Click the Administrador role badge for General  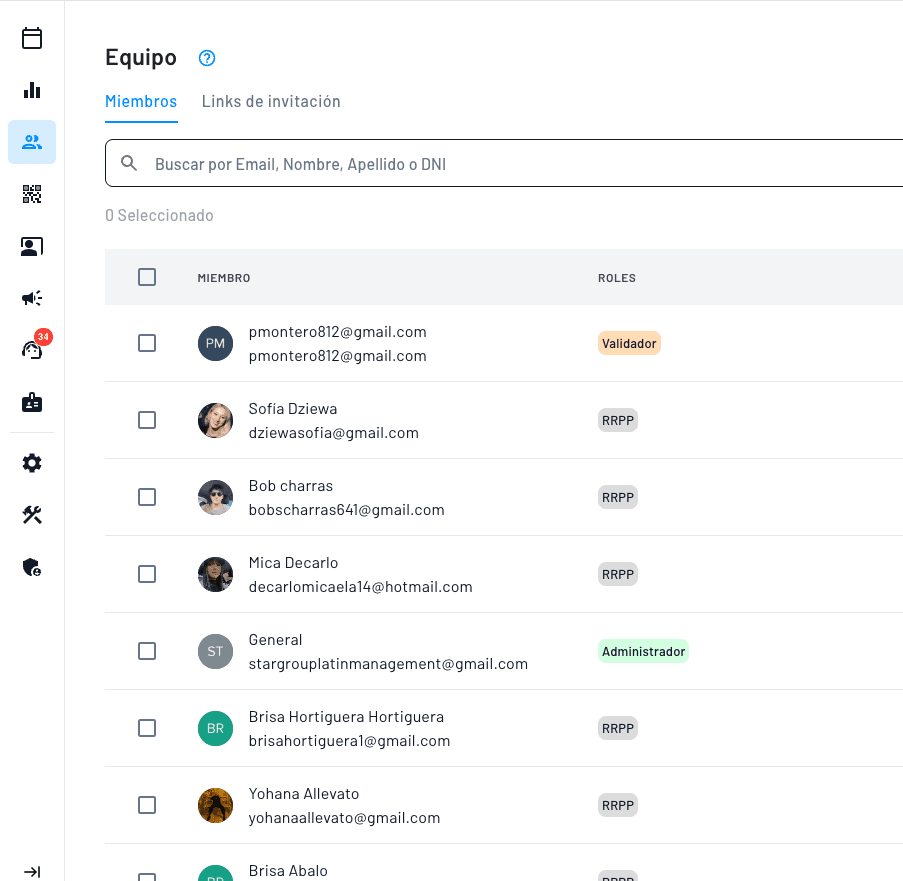coord(643,651)
